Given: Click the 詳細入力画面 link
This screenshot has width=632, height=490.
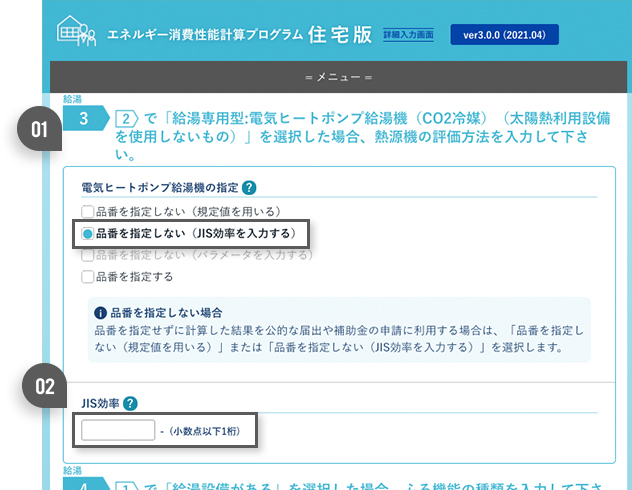Looking at the screenshot, I should (408, 35).
